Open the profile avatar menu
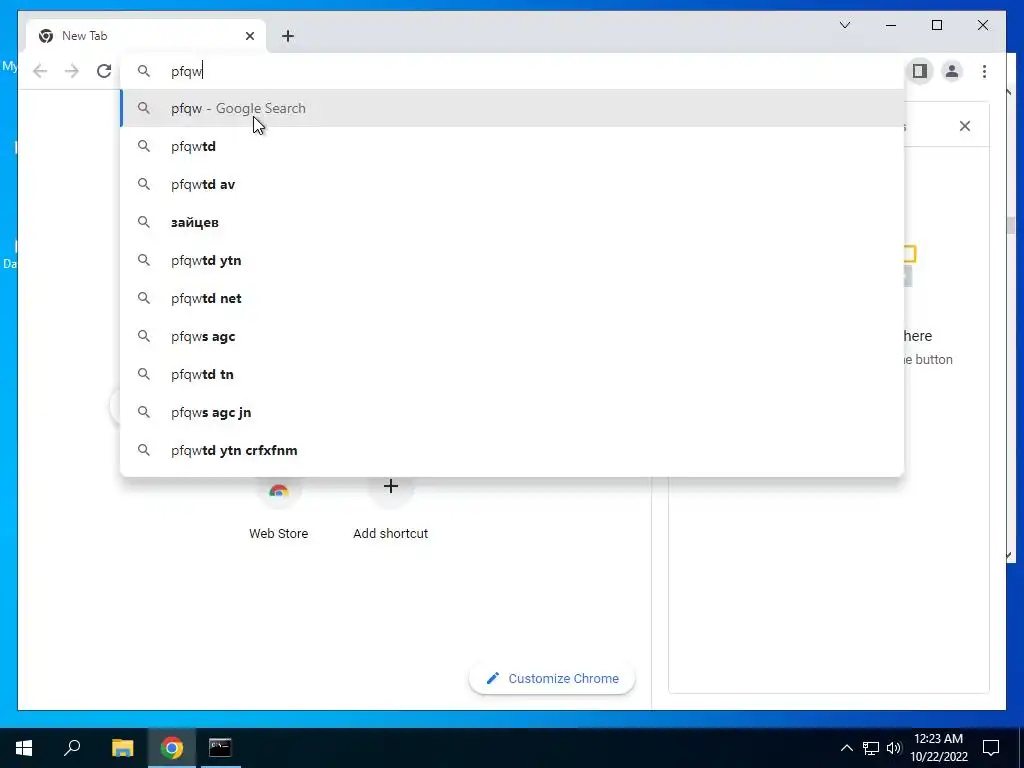This screenshot has width=1024, height=768. pyautogui.click(x=952, y=71)
